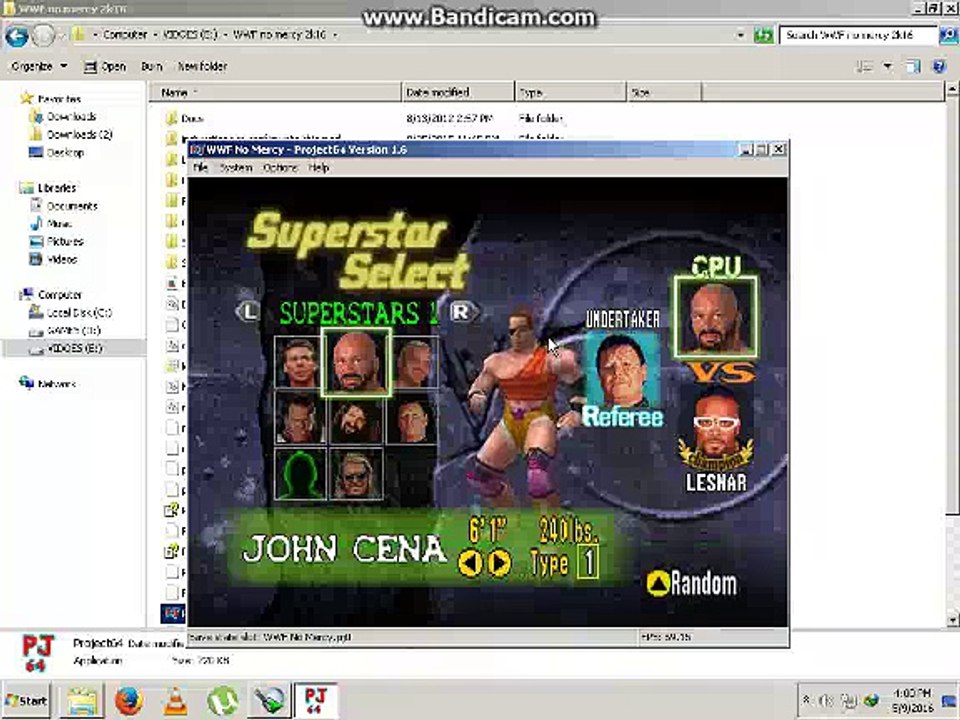Screen dimensions: 960x720
Task: Select Favorites in navigation pane
Action: [59, 99]
